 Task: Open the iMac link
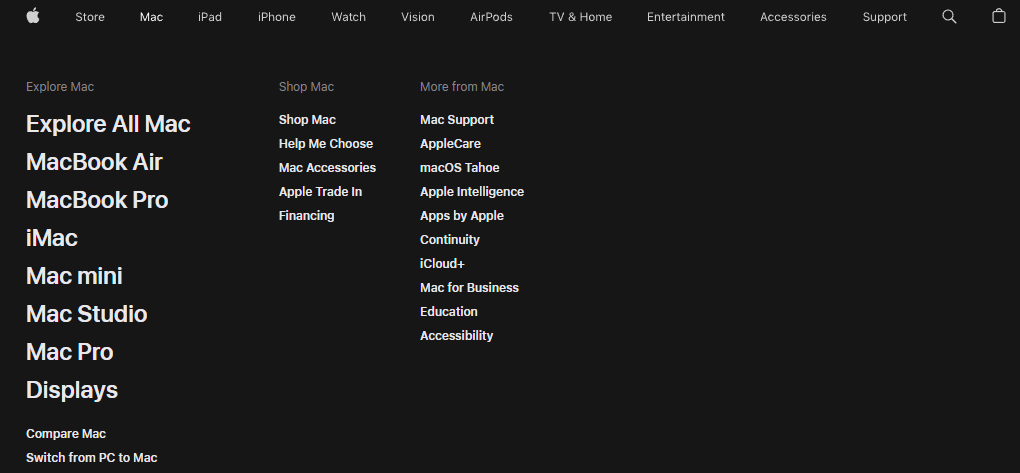coord(51,237)
